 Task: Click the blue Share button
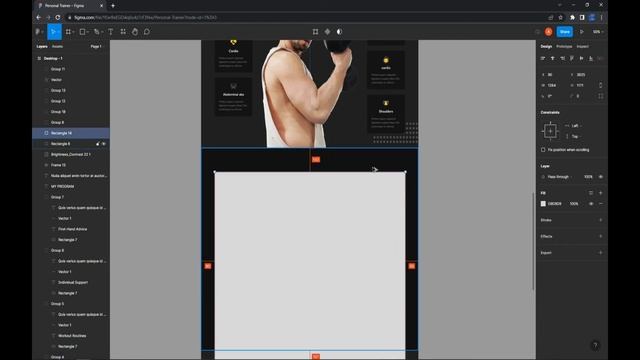pyautogui.click(x=565, y=31)
